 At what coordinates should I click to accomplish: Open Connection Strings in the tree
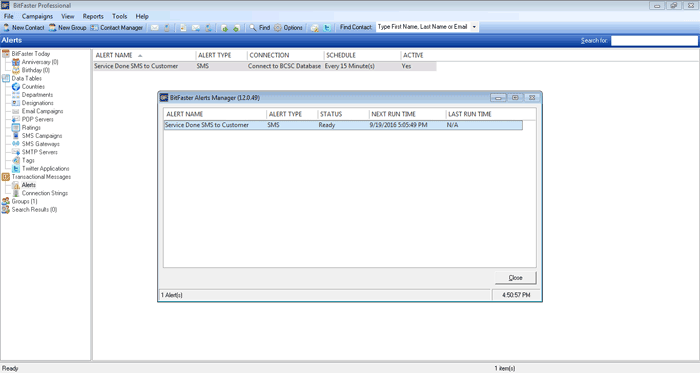click(40, 193)
